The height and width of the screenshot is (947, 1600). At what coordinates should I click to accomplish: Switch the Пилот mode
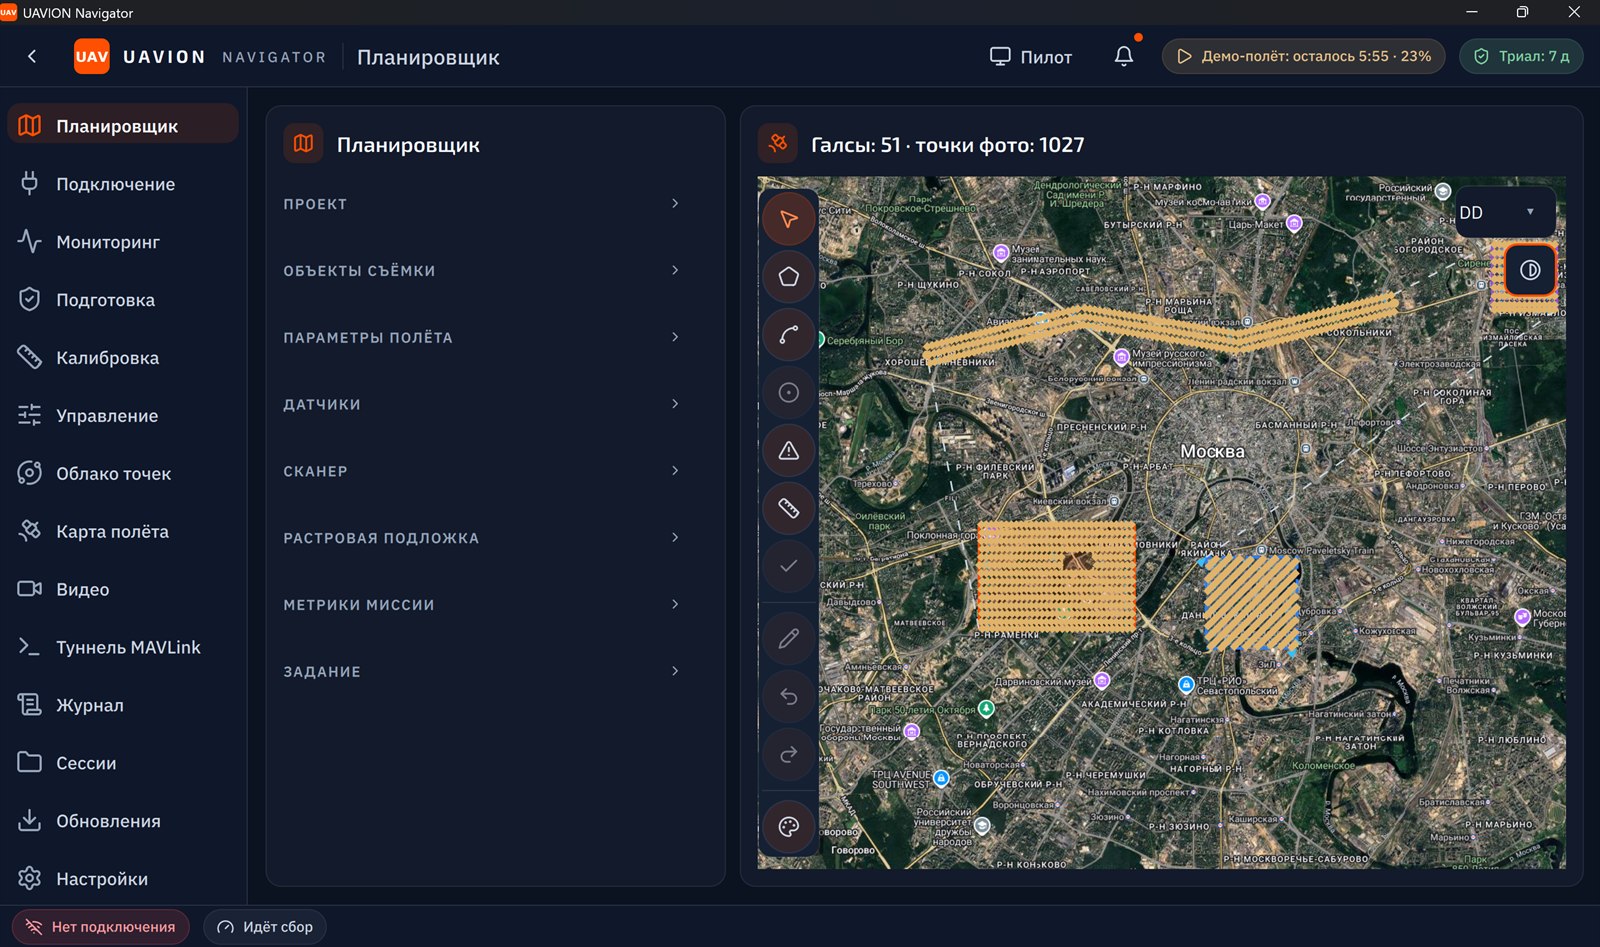click(1031, 57)
